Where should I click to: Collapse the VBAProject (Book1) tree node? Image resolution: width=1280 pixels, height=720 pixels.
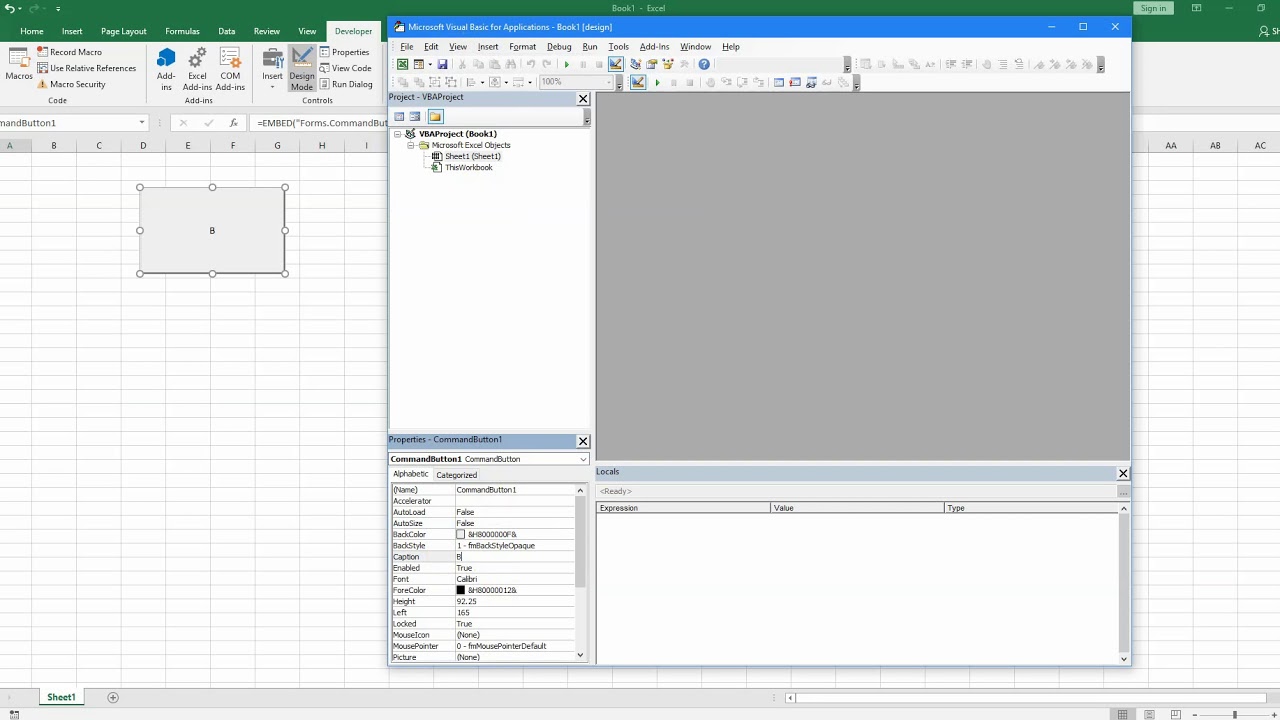click(398, 133)
